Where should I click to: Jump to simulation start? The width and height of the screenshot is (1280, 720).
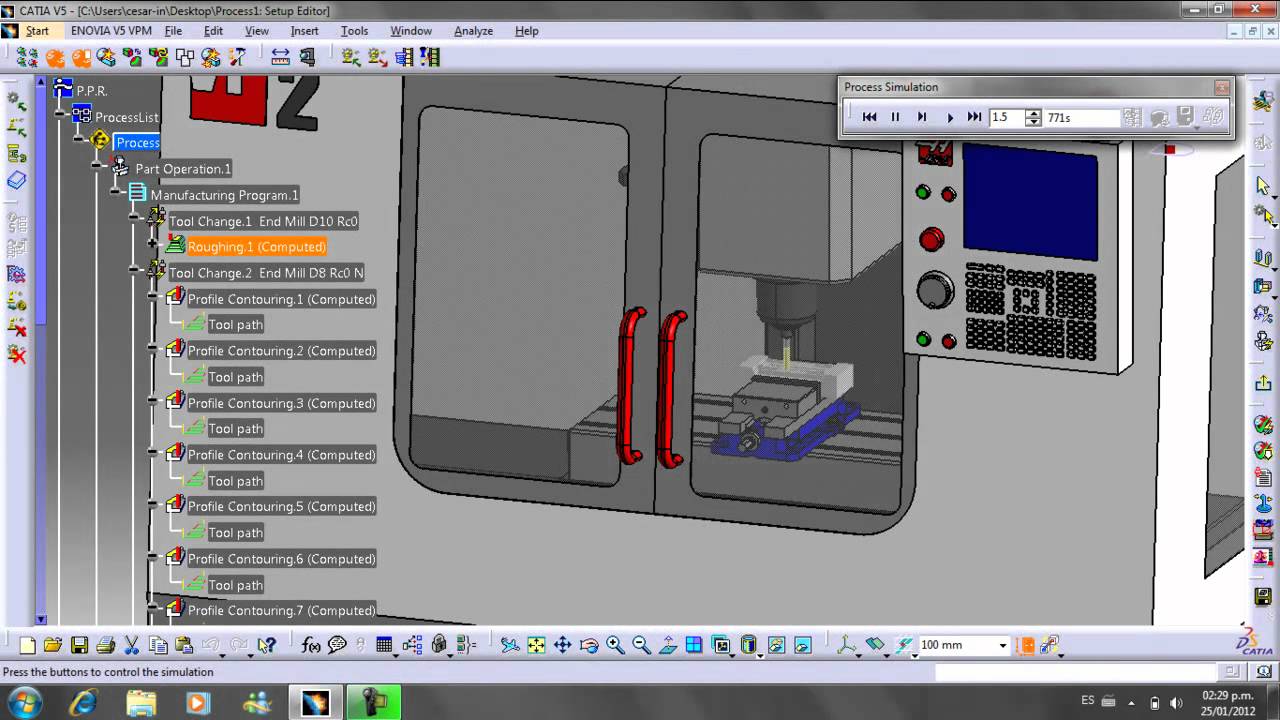click(869, 117)
